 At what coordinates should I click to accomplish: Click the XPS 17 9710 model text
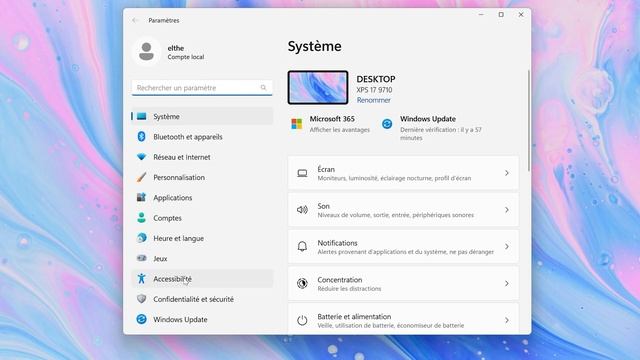click(374, 90)
